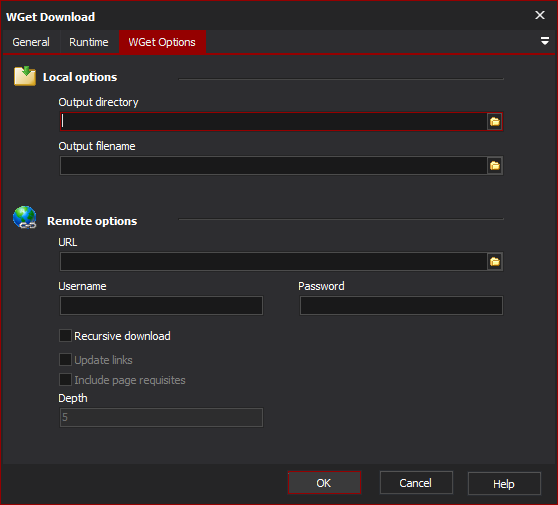Image resolution: width=558 pixels, height=505 pixels.
Task: Browse folder icon for Output filename
Action: pos(494,166)
